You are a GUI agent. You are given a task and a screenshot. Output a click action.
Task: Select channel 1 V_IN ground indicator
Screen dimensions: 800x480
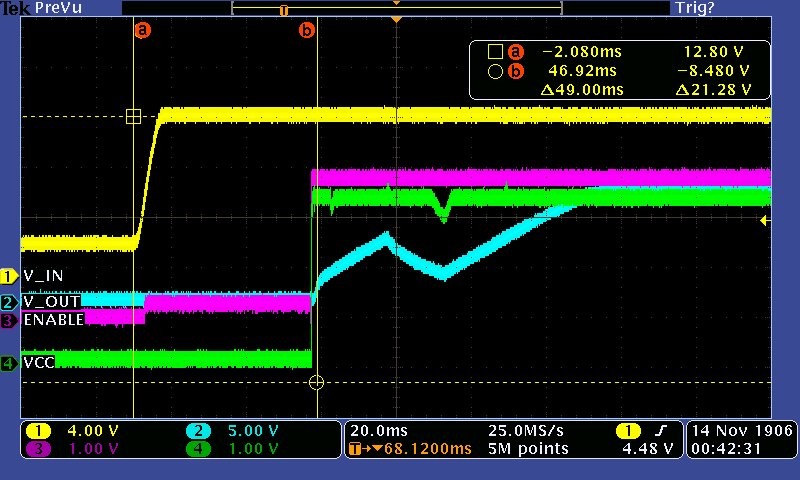point(8,276)
